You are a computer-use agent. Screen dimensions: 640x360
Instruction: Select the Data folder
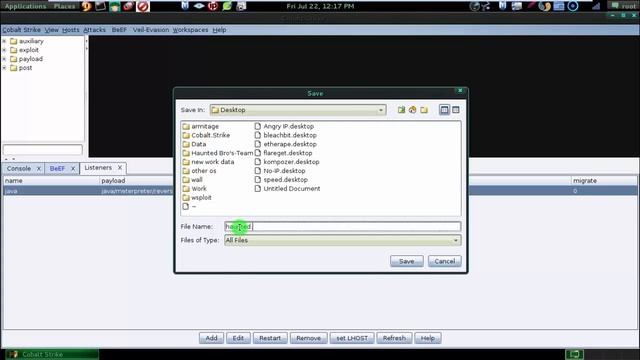coord(194,144)
